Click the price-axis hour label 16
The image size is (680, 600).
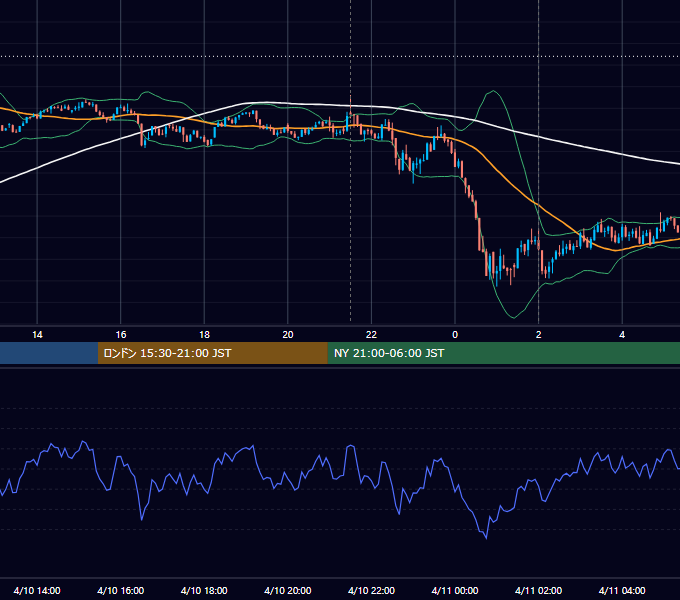click(121, 335)
